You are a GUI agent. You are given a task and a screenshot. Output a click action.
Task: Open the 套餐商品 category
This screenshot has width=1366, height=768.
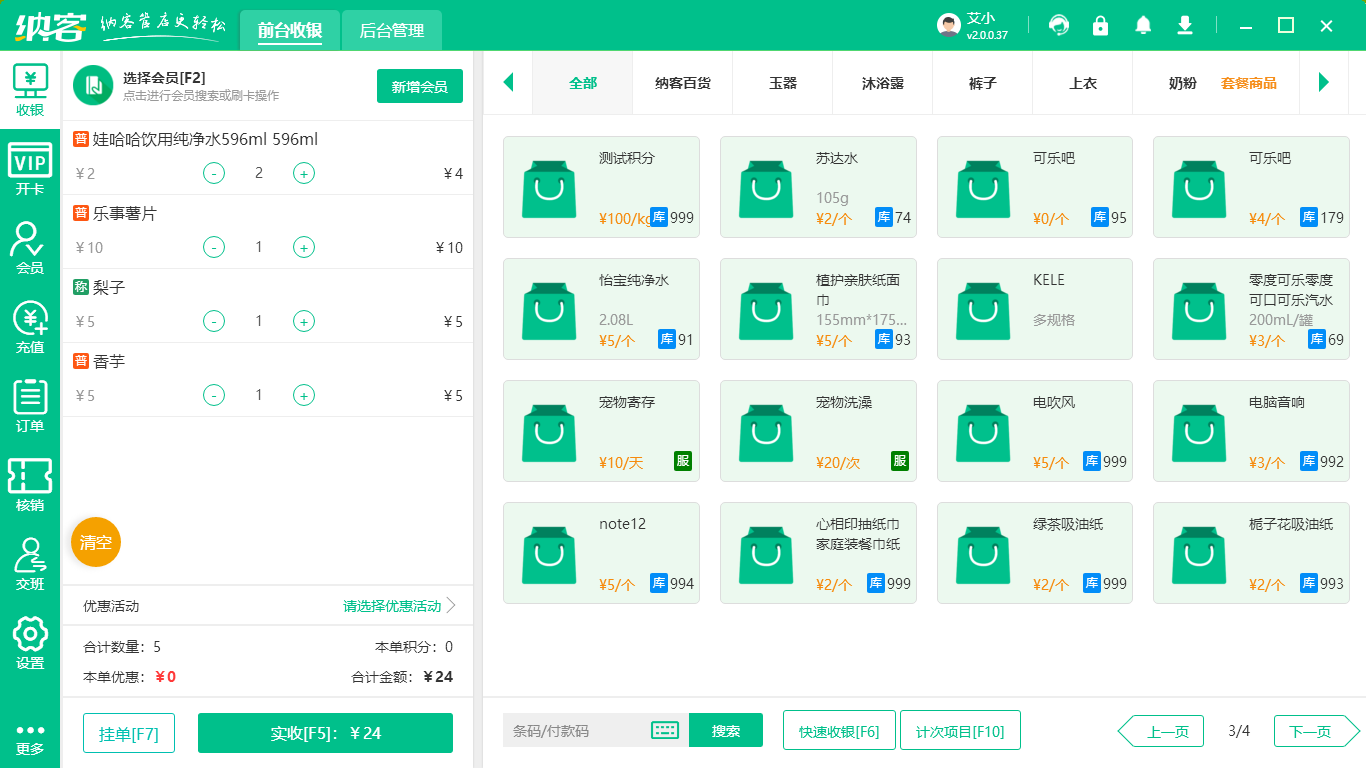coord(1249,83)
